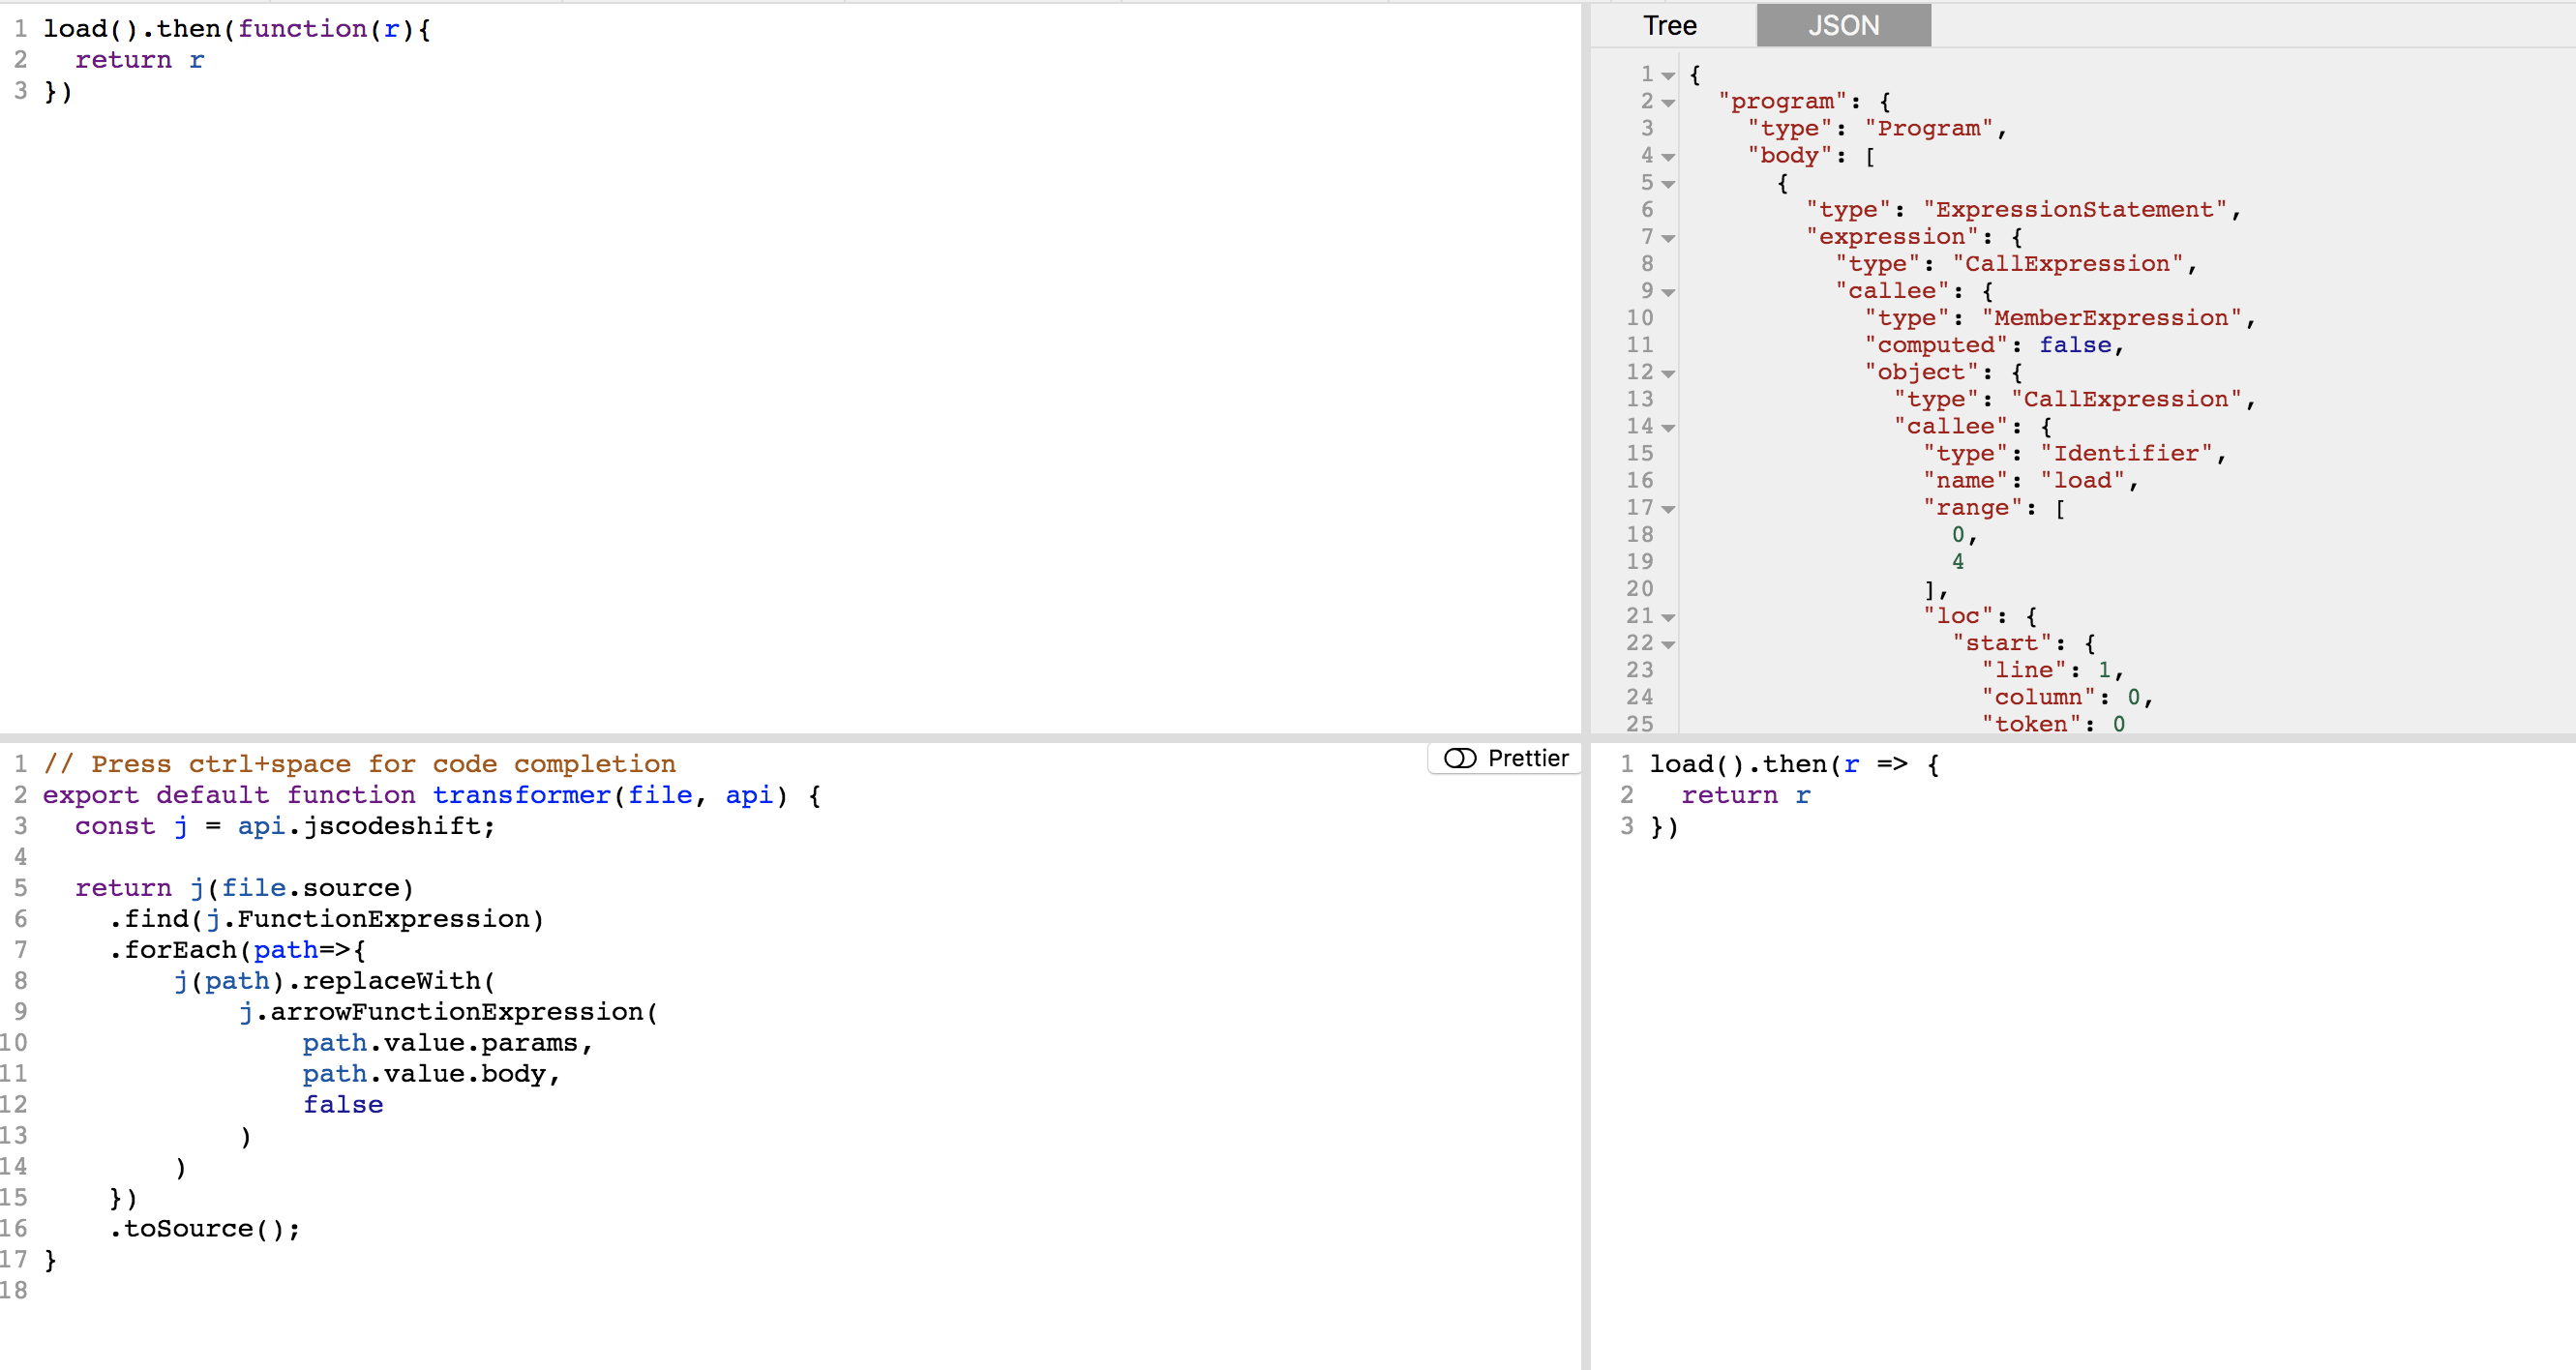2576x1370 pixels.
Task: Click the arrow "=>" in the output panel
Action: pyautogui.click(x=1891, y=764)
